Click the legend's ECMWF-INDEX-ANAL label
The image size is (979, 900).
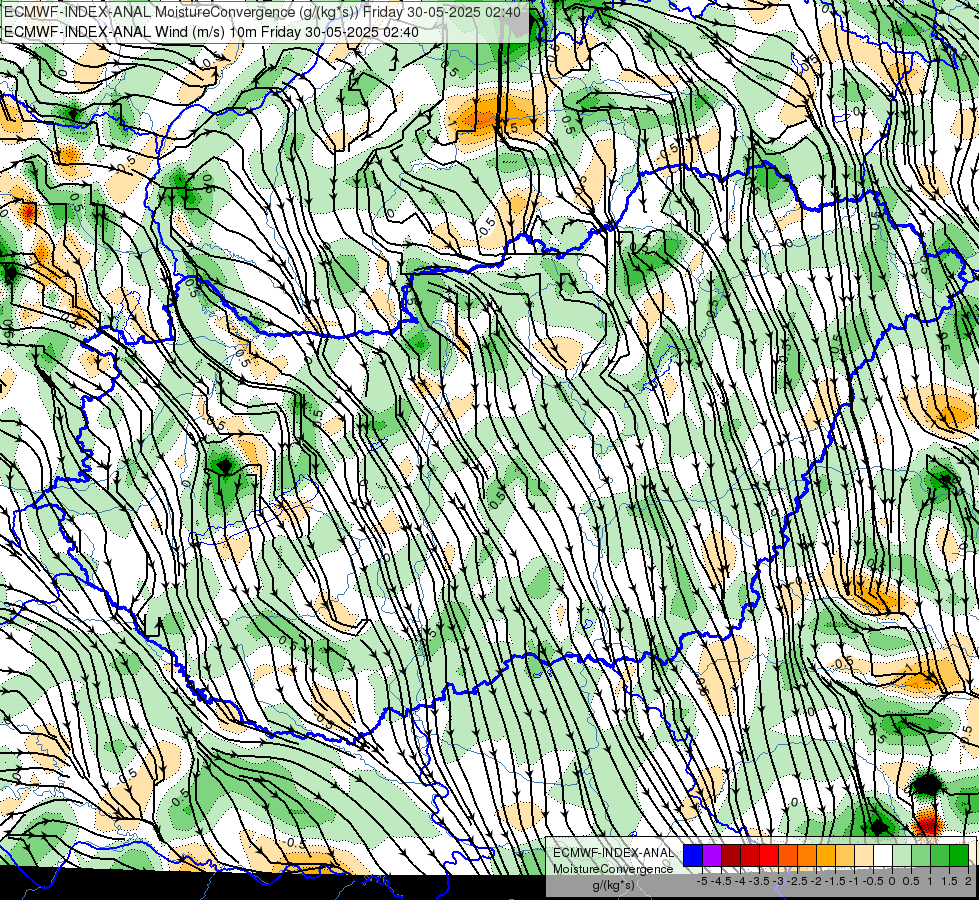pyautogui.click(x=613, y=853)
